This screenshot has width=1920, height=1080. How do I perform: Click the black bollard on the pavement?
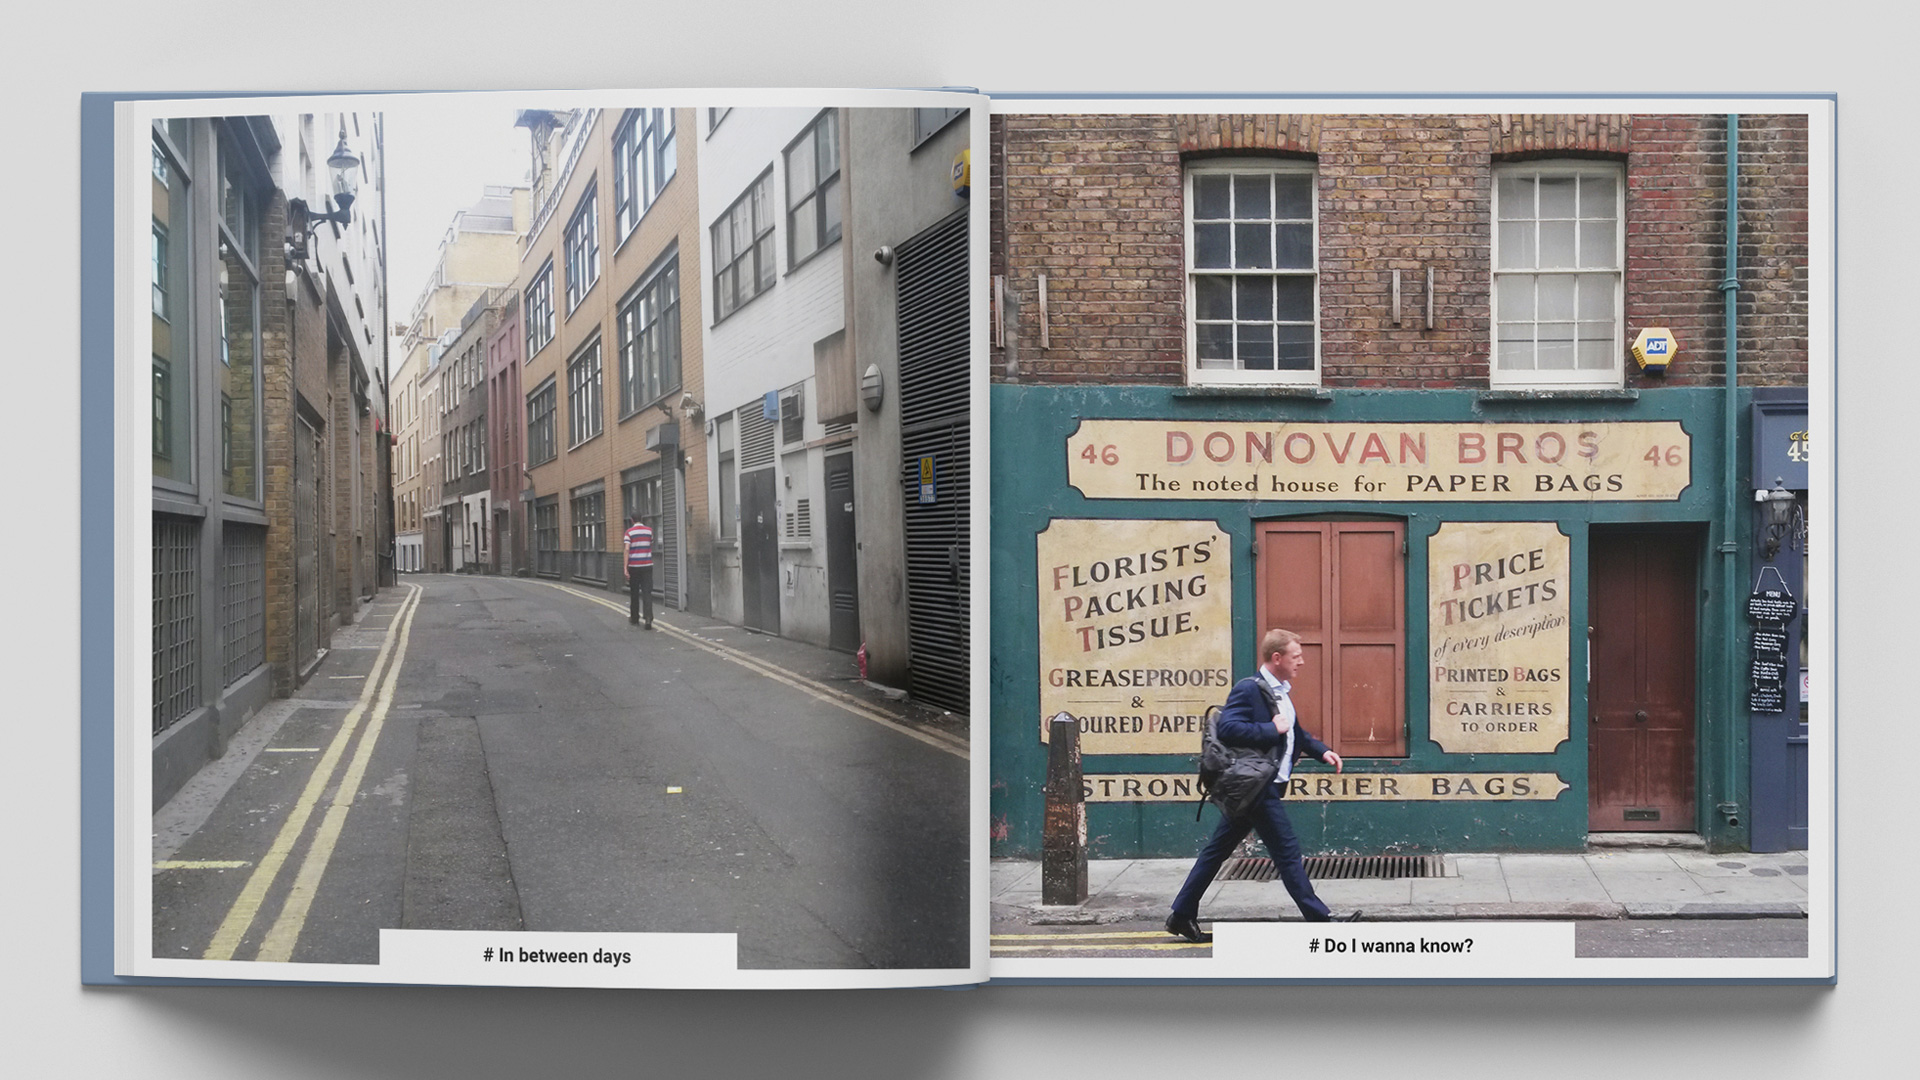[x=1063, y=810]
